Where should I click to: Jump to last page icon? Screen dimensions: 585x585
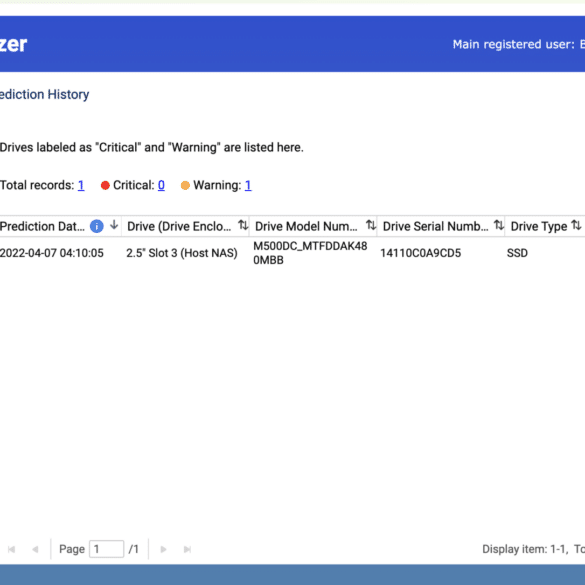[x=187, y=549]
